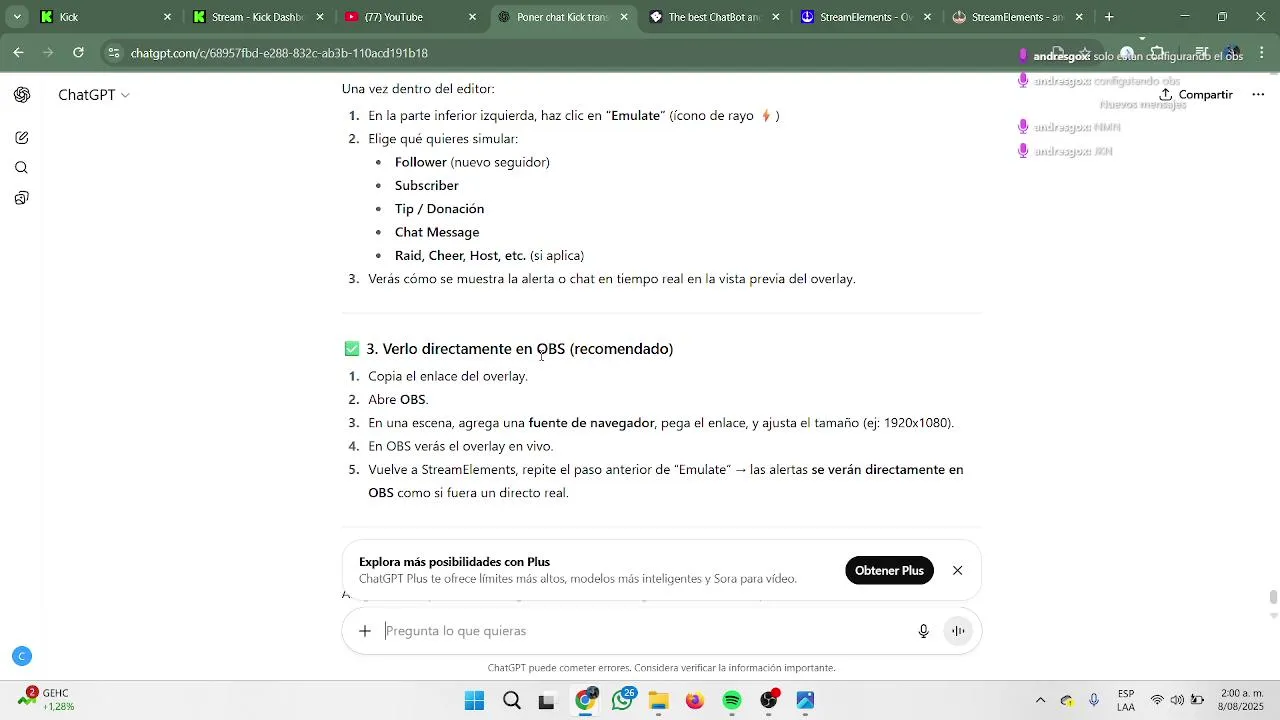The height and width of the screenshot is (720, 1280).
Task: Open the GEHC stock widget
Action: point(46,700)
